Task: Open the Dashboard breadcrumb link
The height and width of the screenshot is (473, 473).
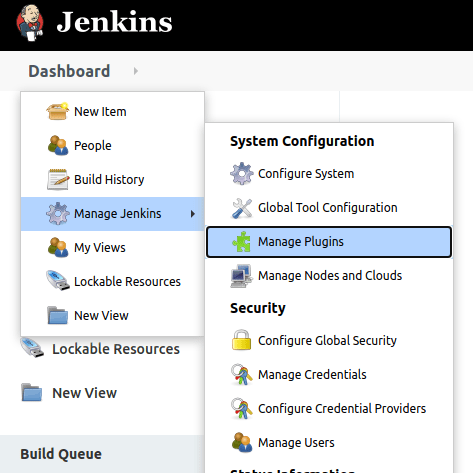Action: coord(69,71)
